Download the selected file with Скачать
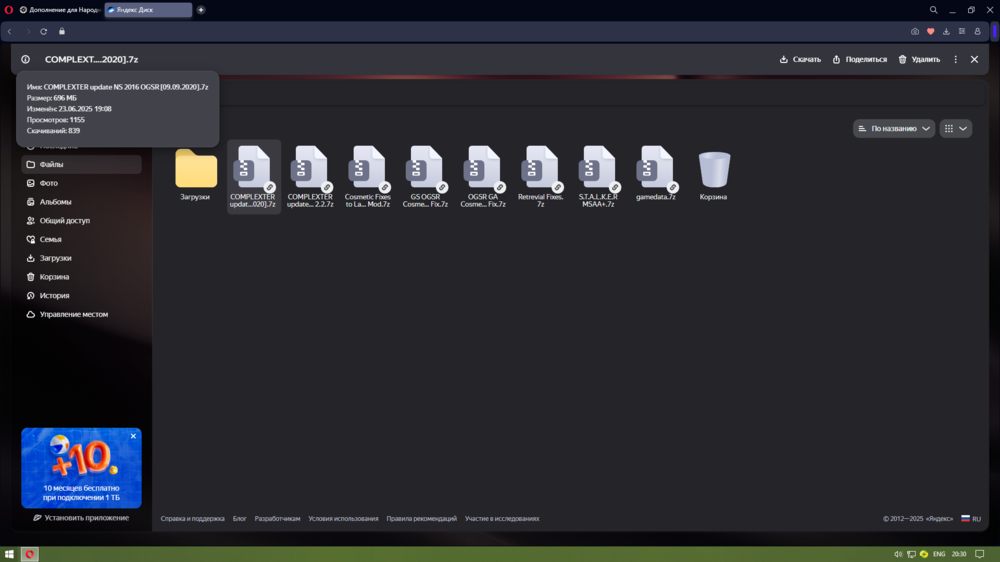1000x562 pixels. tap(800, 59)
